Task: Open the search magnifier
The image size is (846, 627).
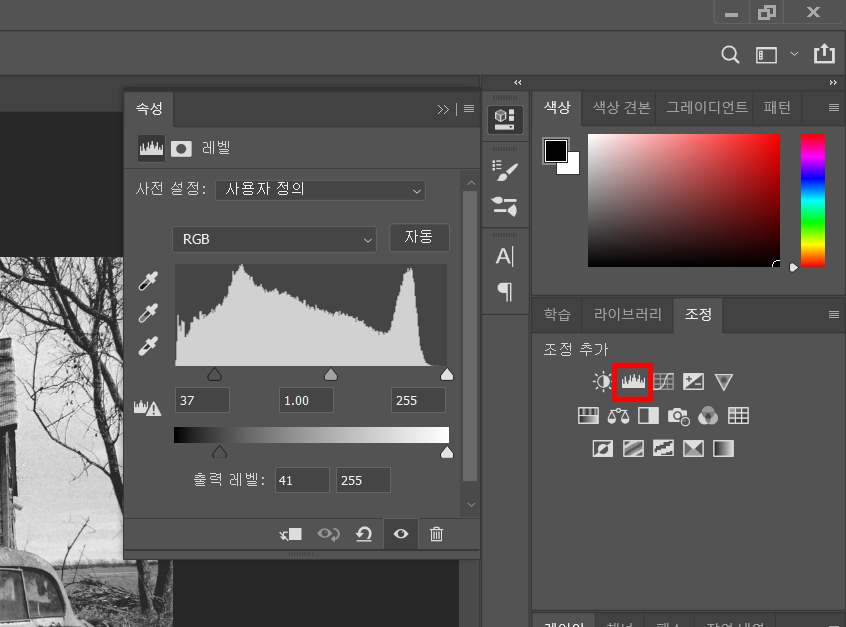Action: [730, 54]
